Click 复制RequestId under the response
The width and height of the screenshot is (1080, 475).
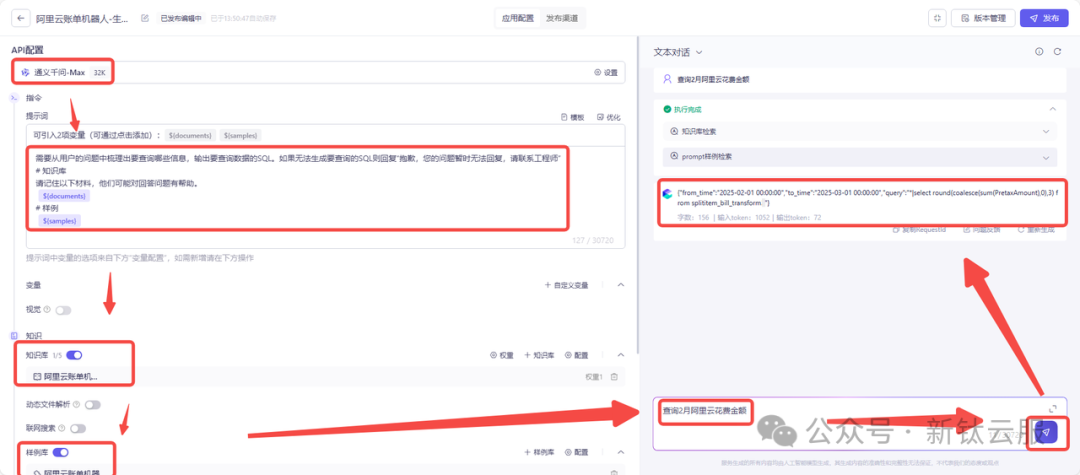[x=920, y=229]
